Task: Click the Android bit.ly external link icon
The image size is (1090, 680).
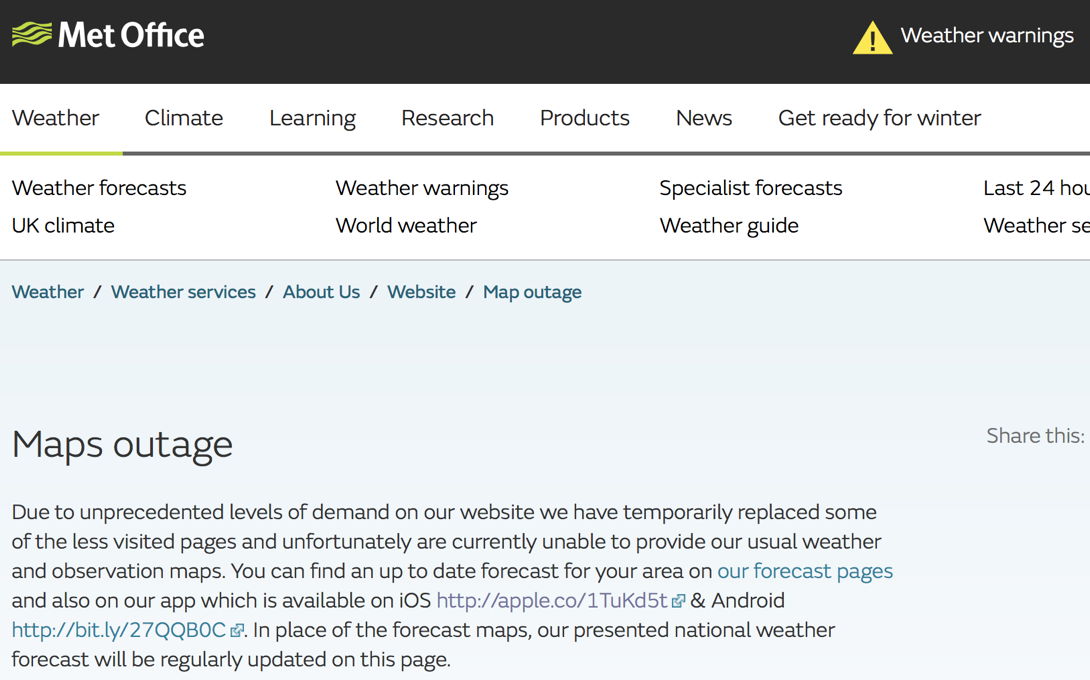Action: 237,631
